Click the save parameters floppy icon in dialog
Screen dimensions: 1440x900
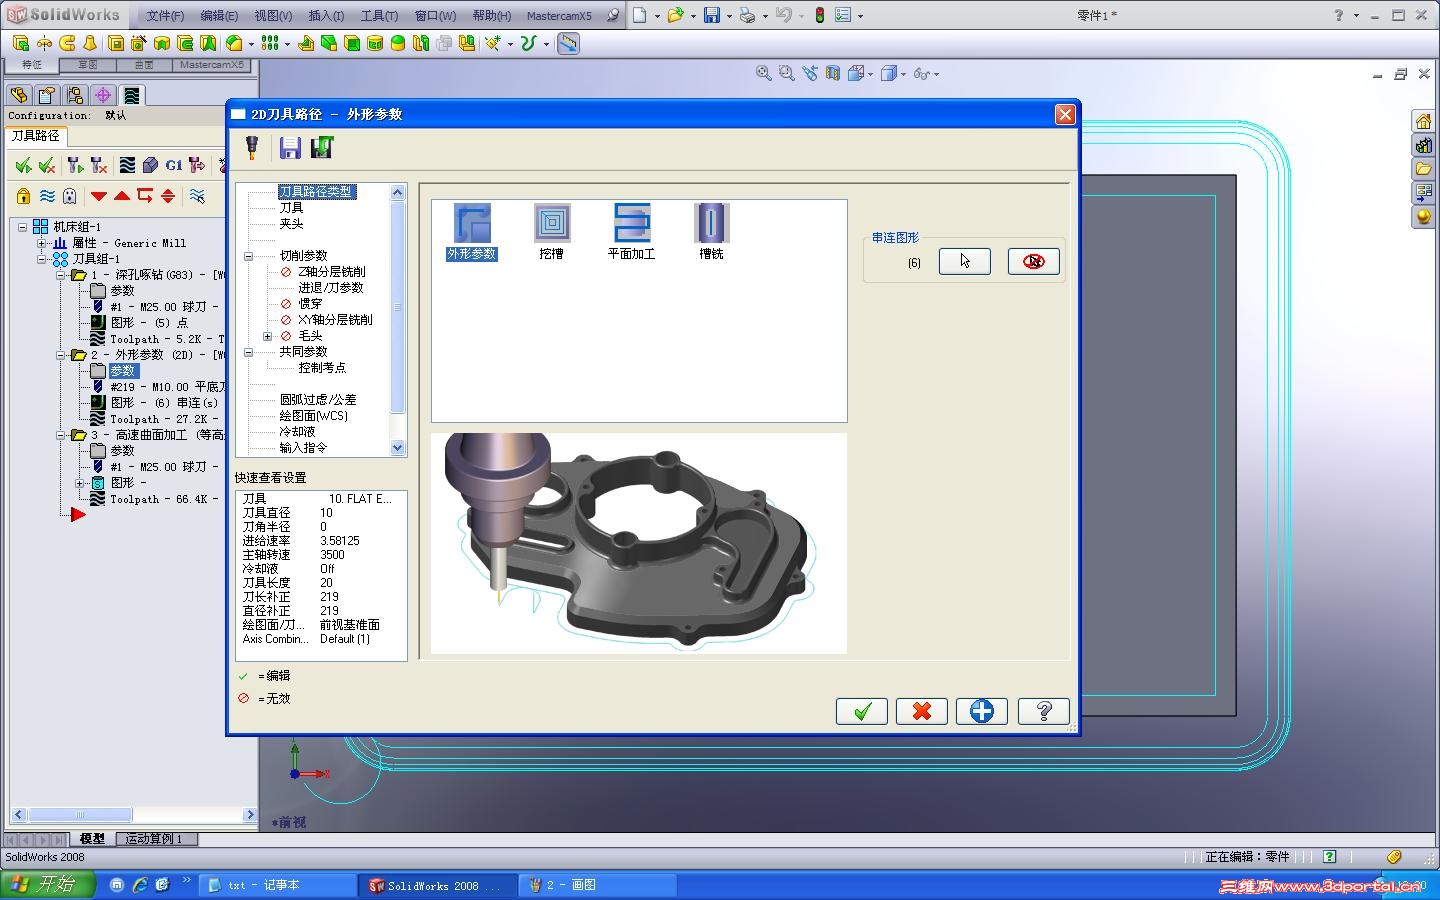pyautogui.click(x=290, y=148)
